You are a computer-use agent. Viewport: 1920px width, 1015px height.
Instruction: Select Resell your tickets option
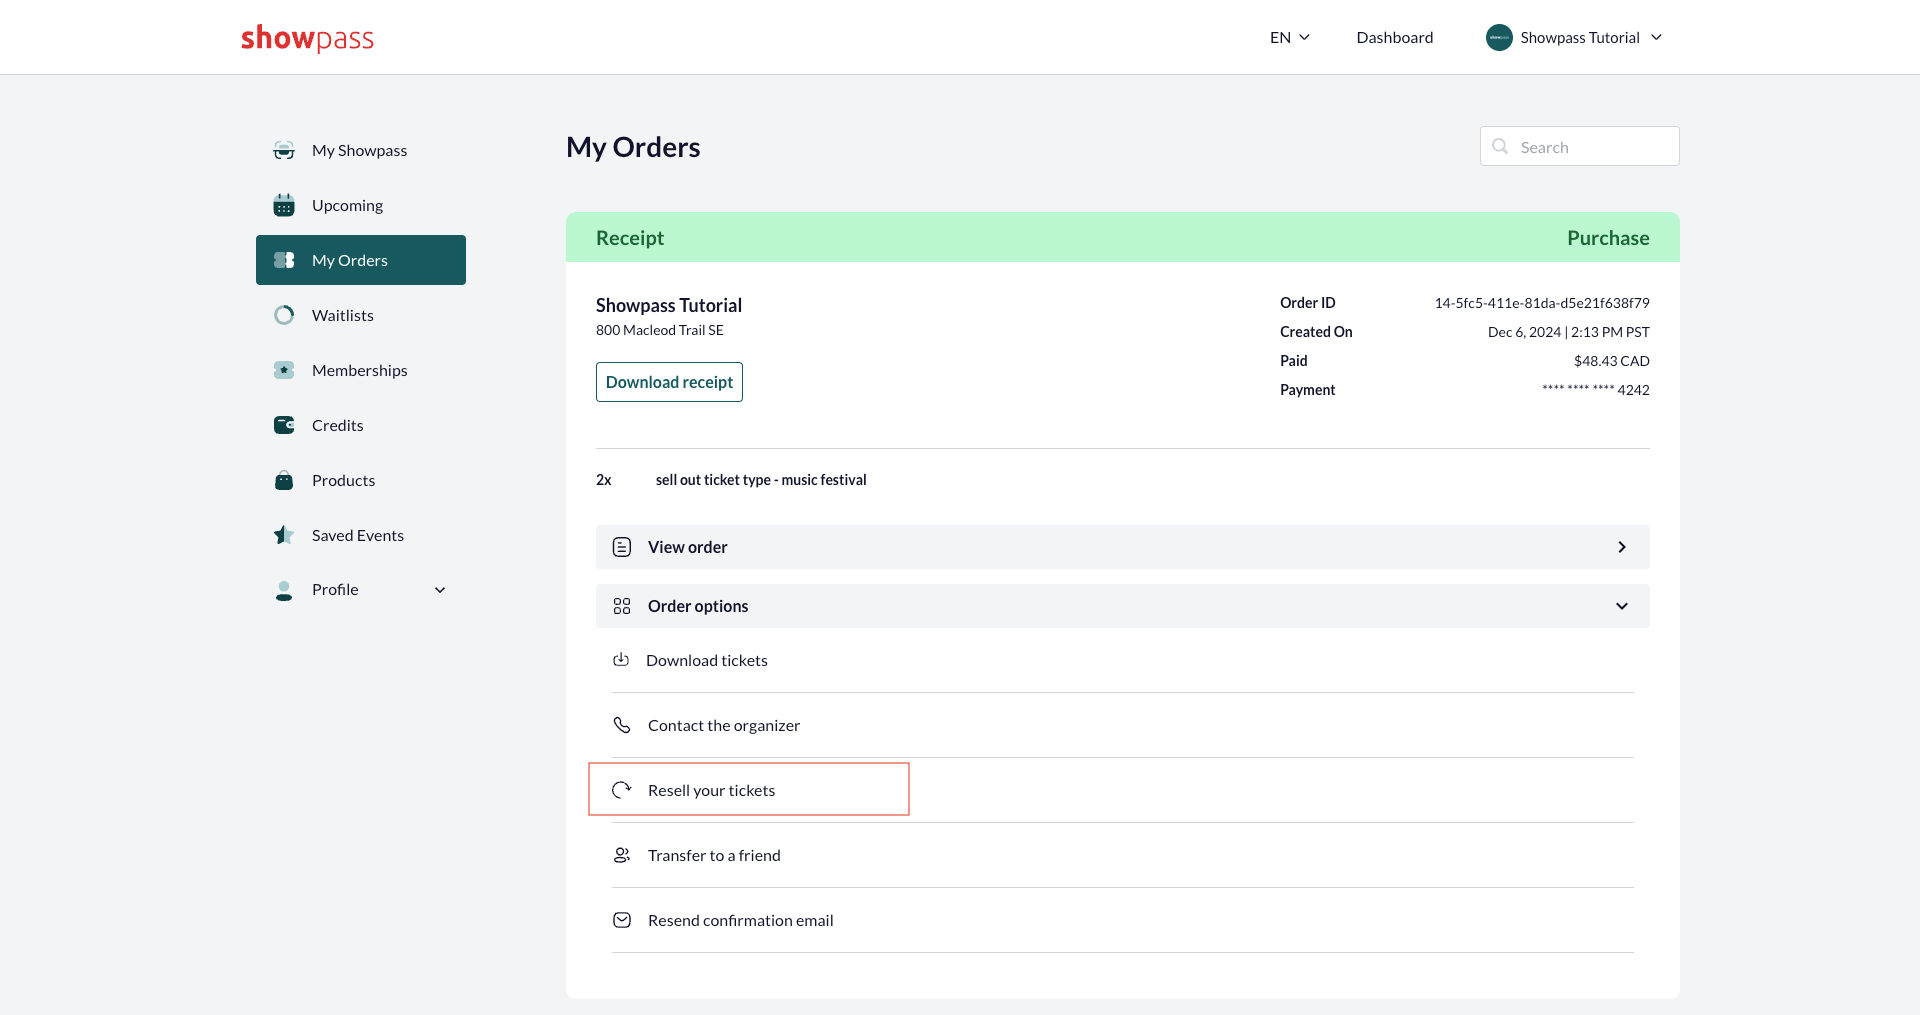(1123, 790)
